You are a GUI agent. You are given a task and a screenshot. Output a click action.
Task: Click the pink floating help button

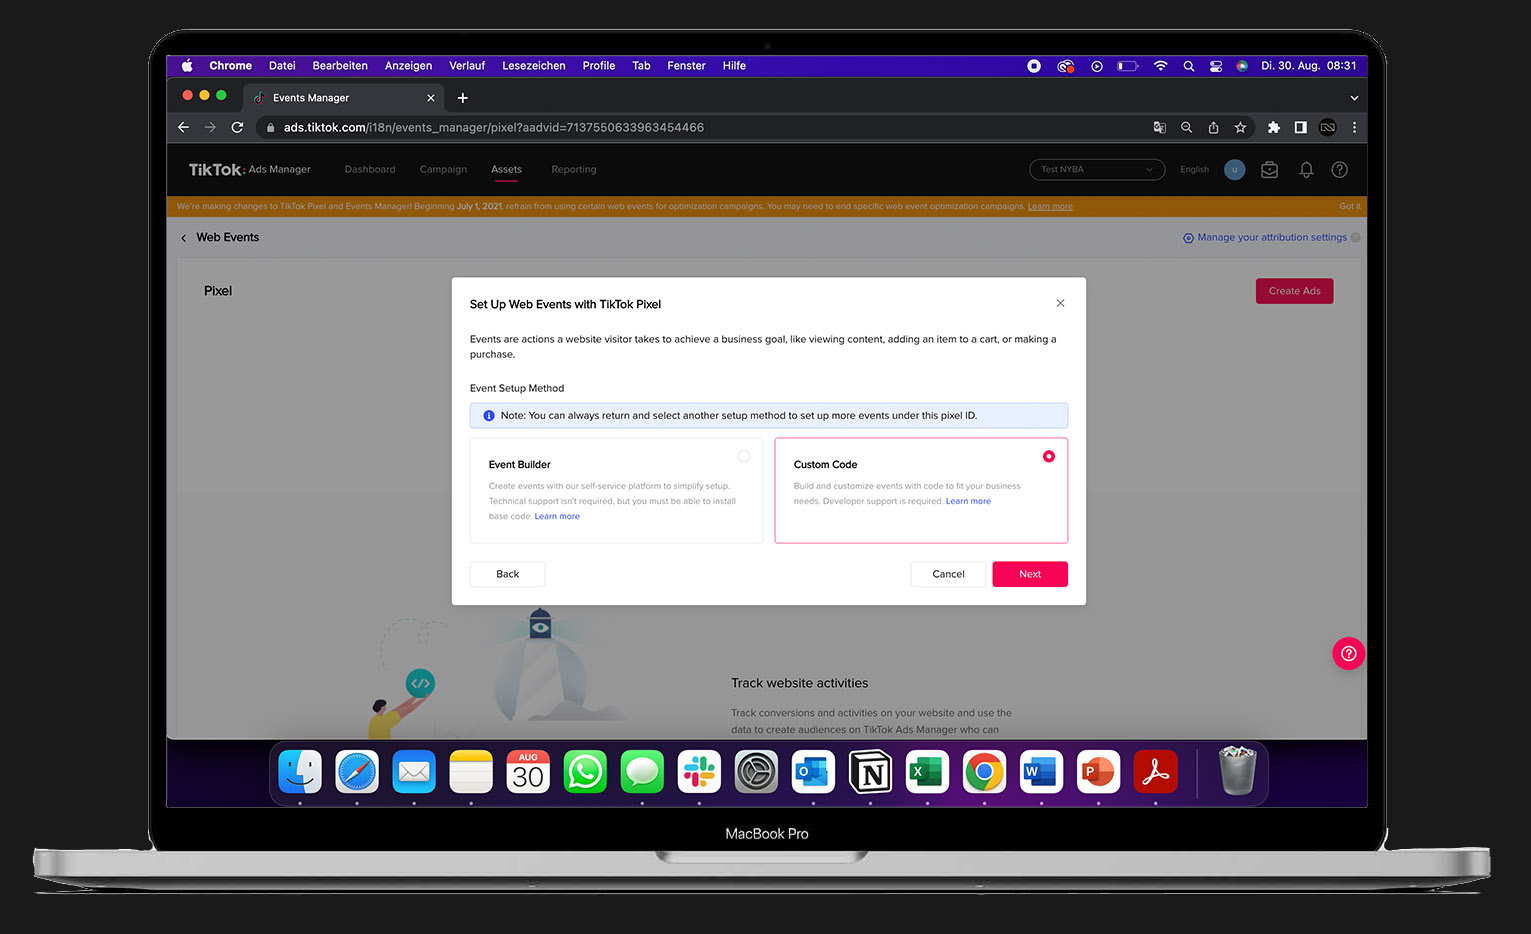(1348, 653)
